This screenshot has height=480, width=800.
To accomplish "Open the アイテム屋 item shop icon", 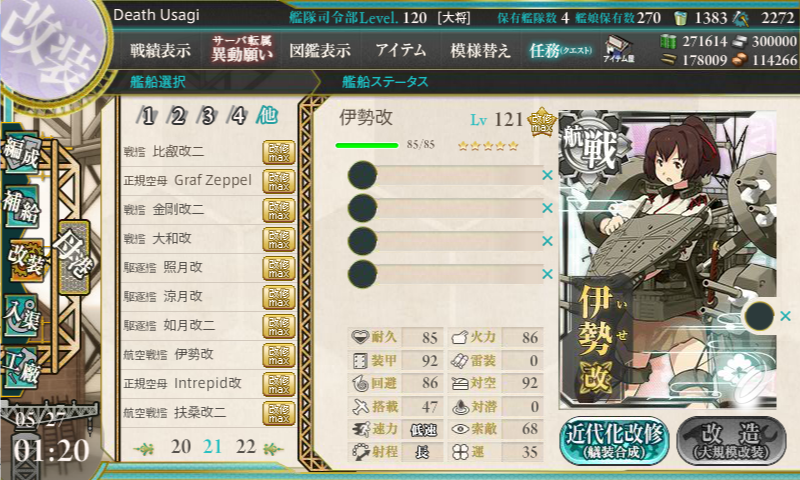I will 618,50.
